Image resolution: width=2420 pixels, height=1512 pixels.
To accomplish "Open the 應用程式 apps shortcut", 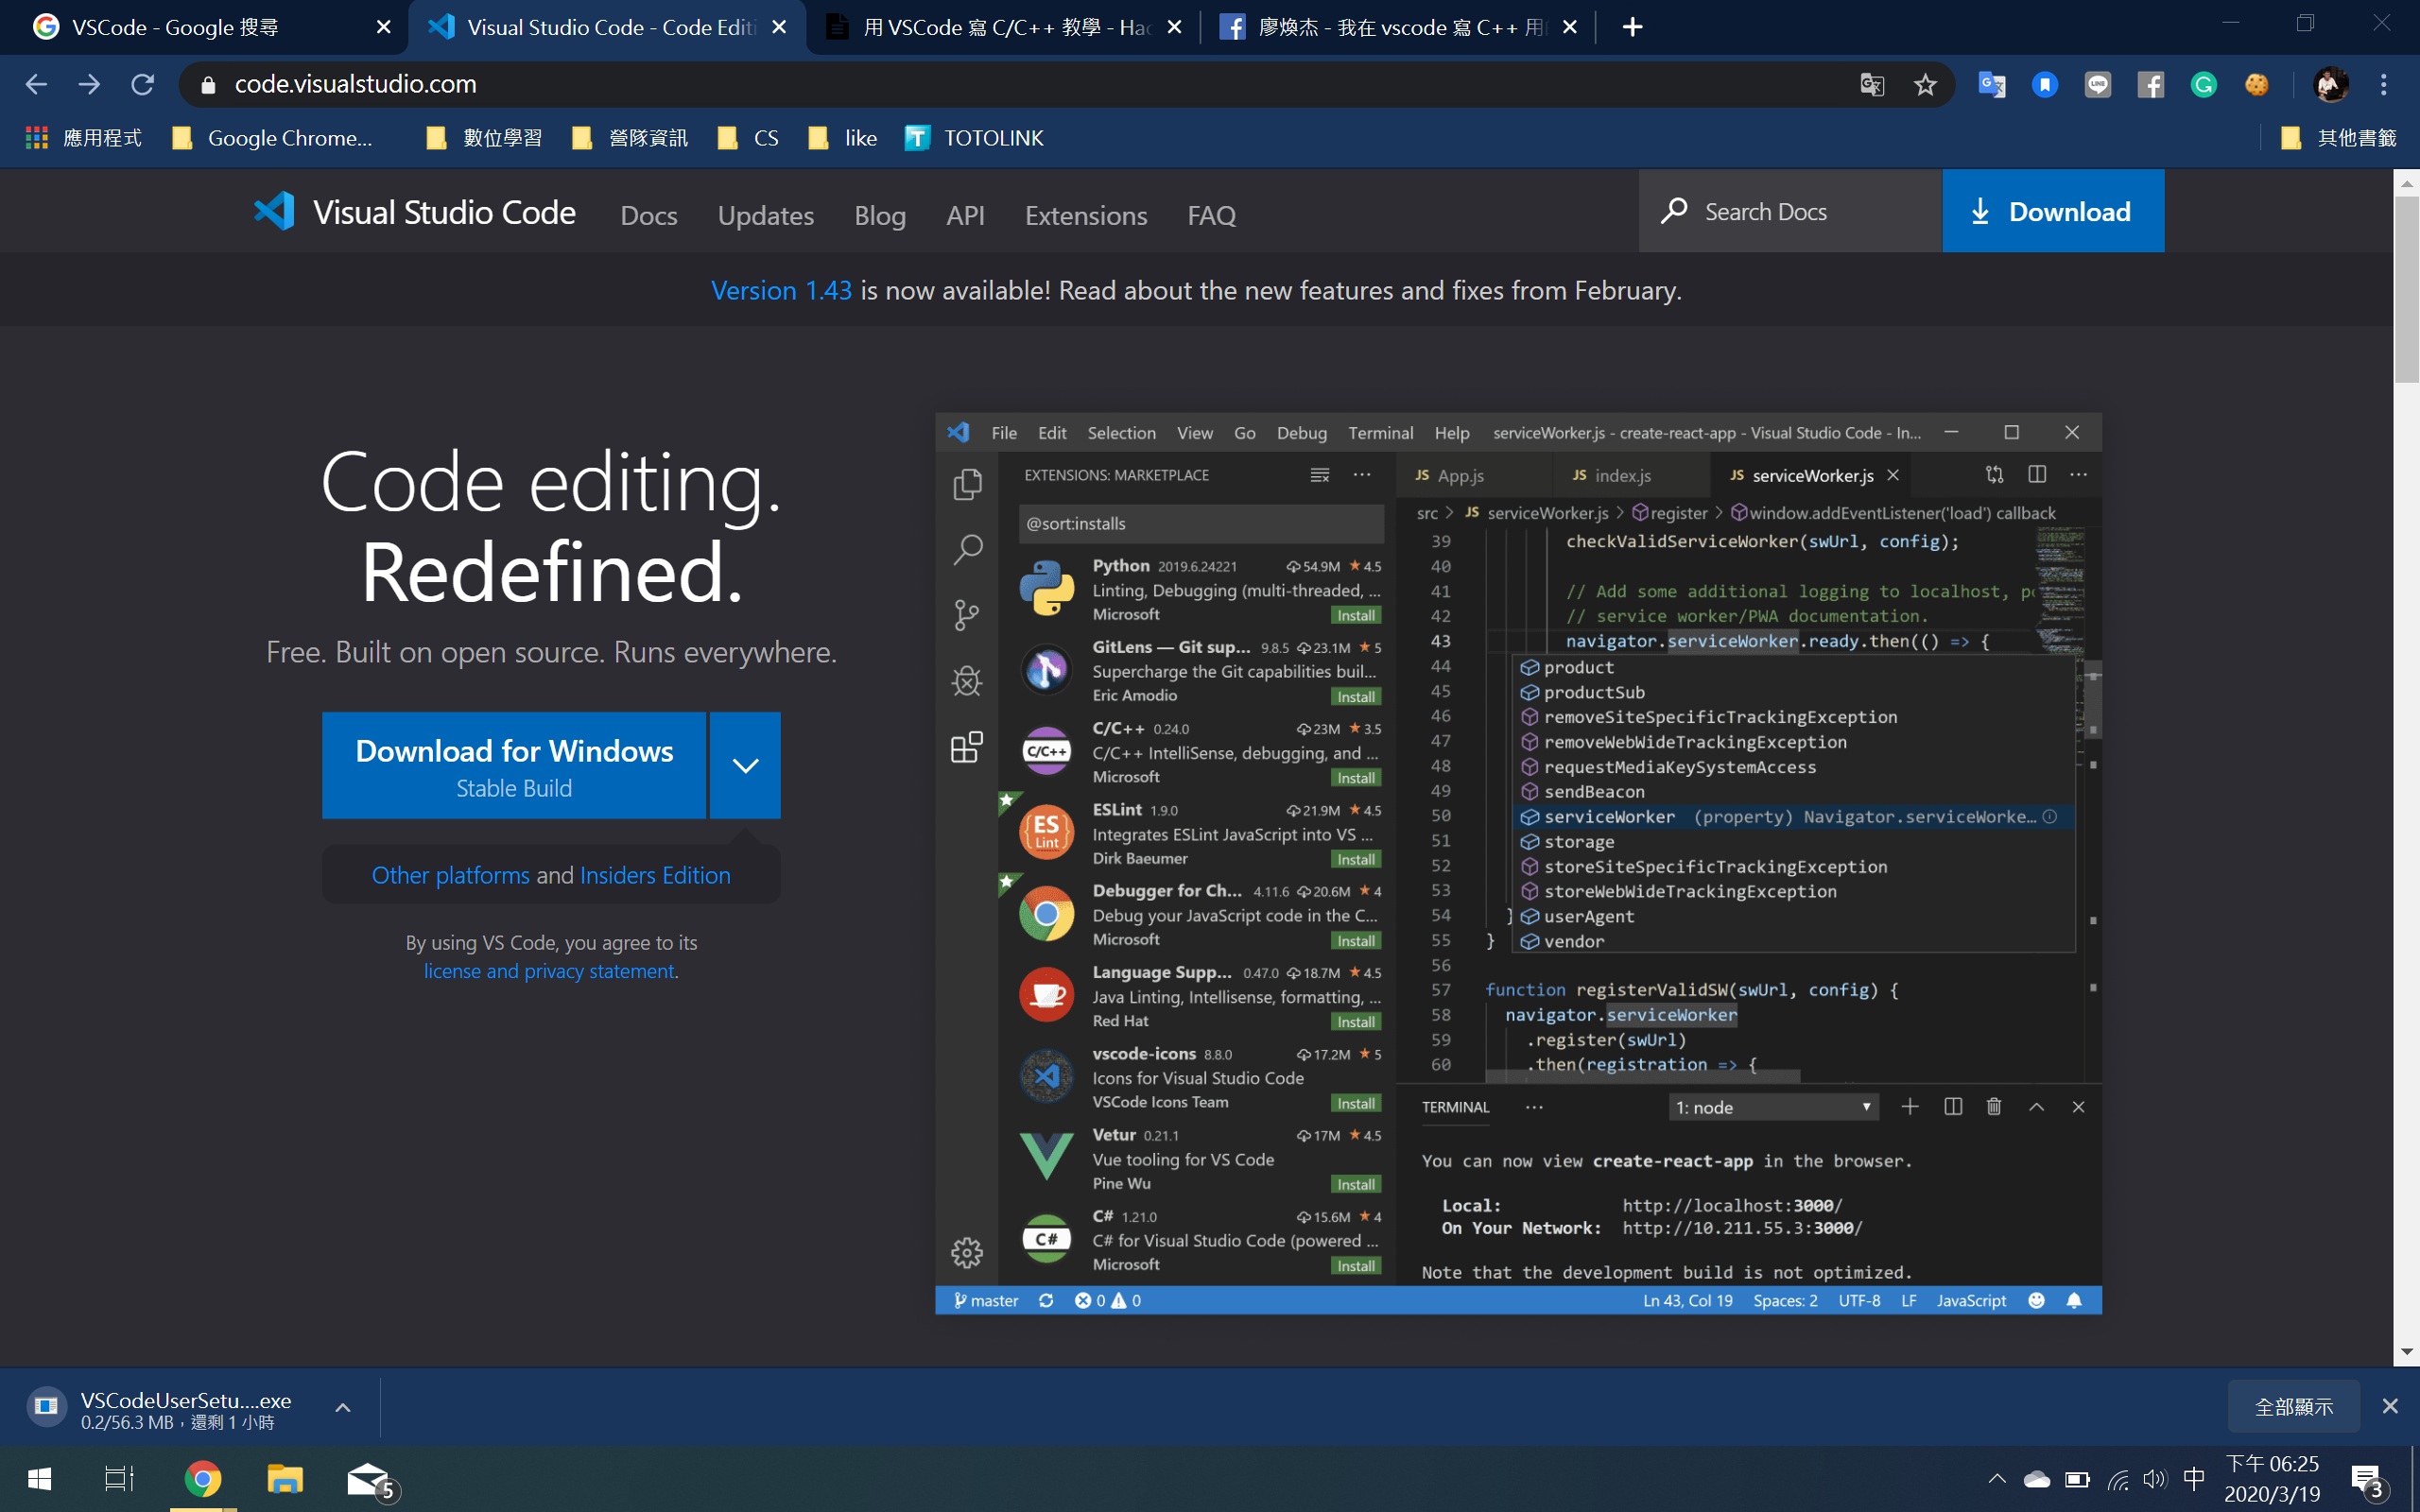I will pyautogui.click(x=84, y=138).
